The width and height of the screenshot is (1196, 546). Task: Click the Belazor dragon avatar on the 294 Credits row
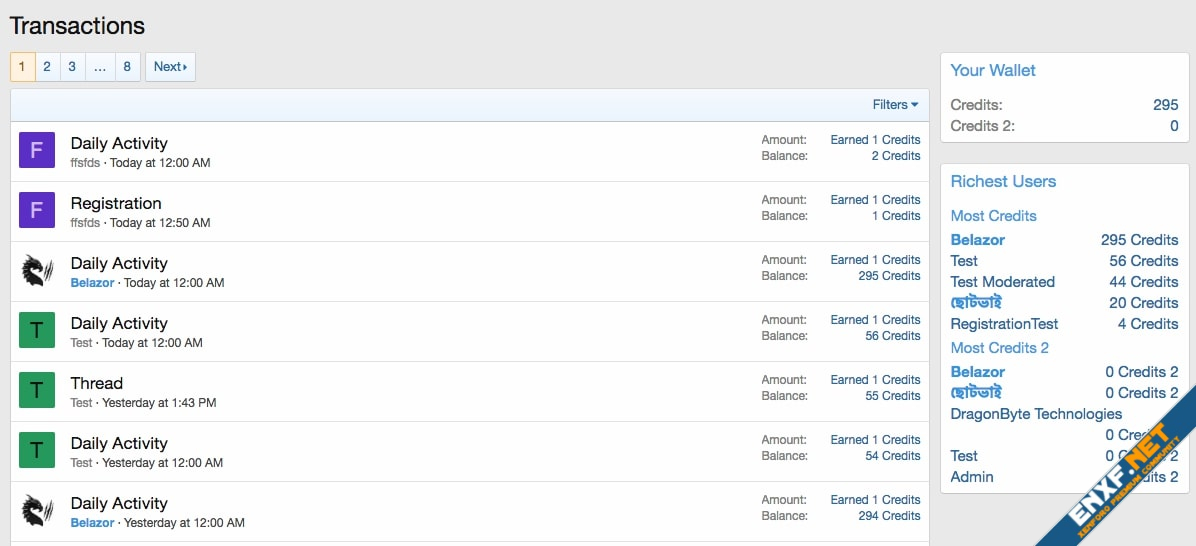[37, 510]
